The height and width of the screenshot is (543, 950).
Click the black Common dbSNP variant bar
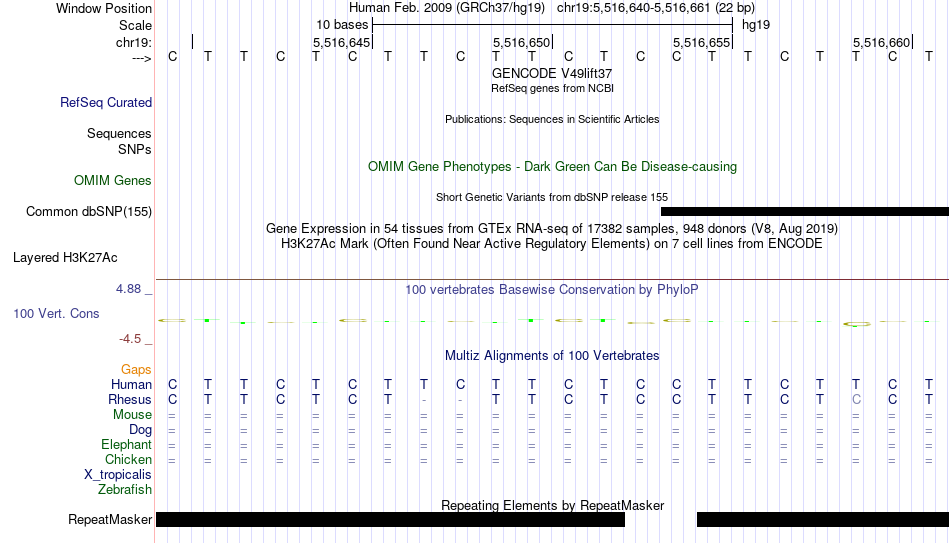805,212
